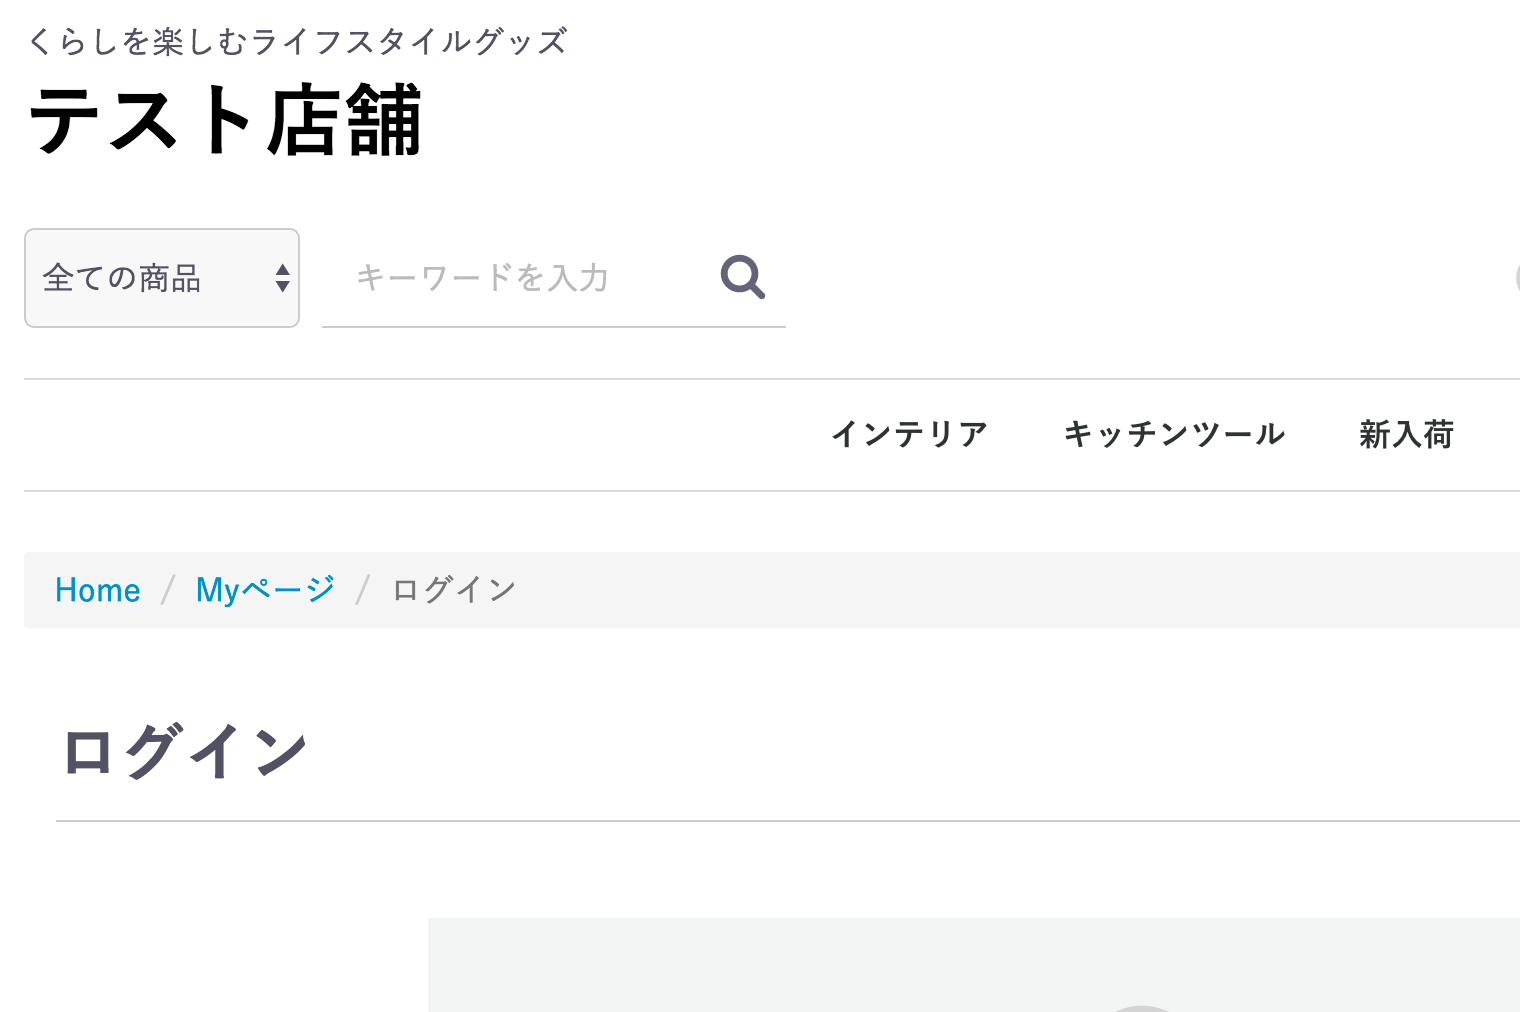Image resolution: width=1520 pixels, height=1012 pixels.
Task: Click the gray circle icon at right edge
Action: pyautogui.click(x=1517, y=279)
